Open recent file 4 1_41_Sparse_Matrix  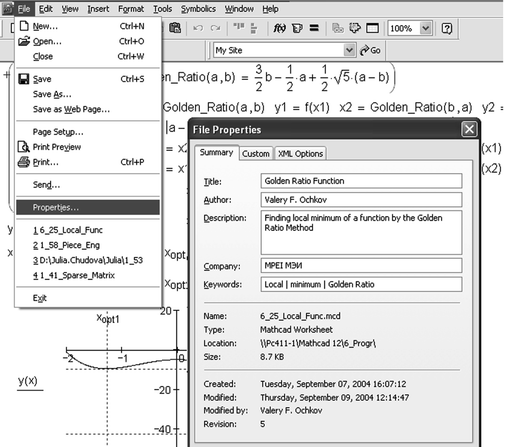[88, 275]
